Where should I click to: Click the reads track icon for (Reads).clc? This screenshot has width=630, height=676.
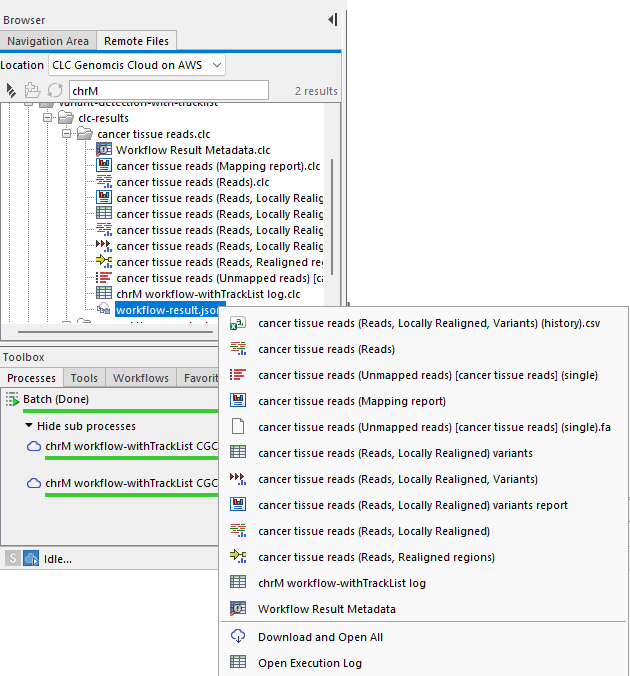[x=104, y=182]
